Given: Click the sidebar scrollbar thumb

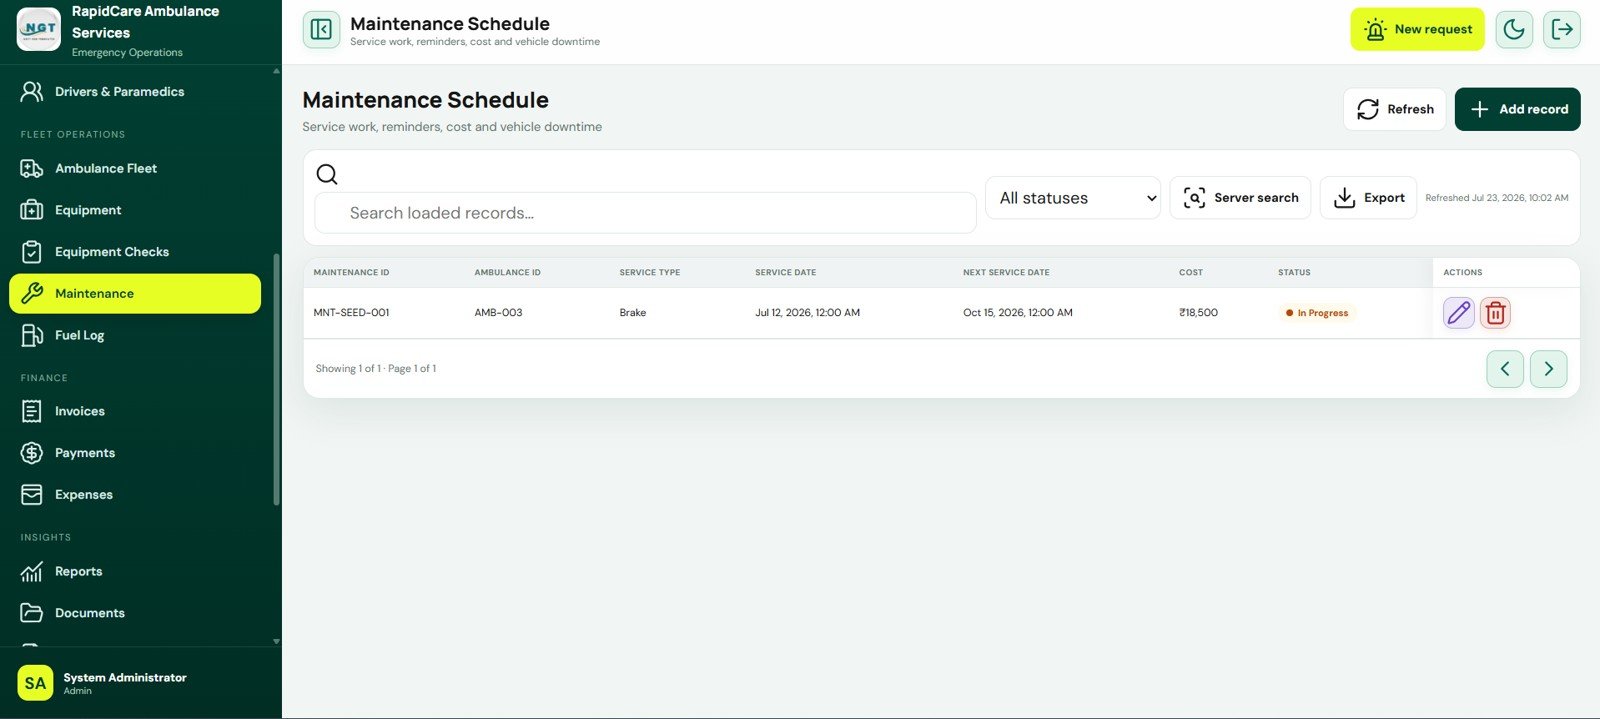Looking at the screenshot, I should 276,380.
